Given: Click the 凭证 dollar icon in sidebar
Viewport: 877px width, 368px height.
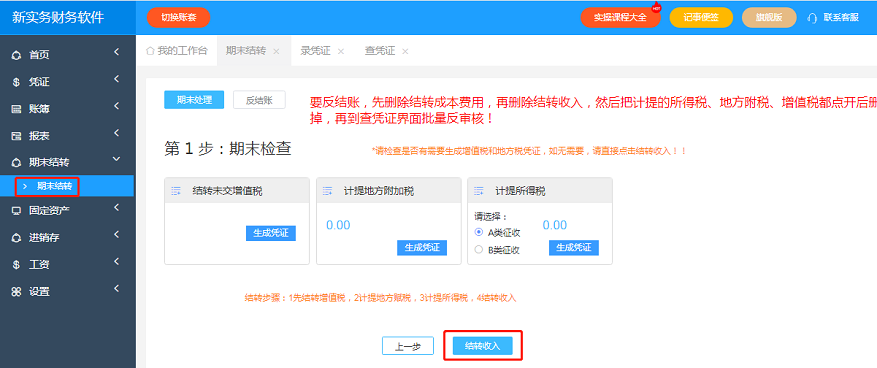Looking at the screenshot, I should pyautogui.click(x=16, y=82).
